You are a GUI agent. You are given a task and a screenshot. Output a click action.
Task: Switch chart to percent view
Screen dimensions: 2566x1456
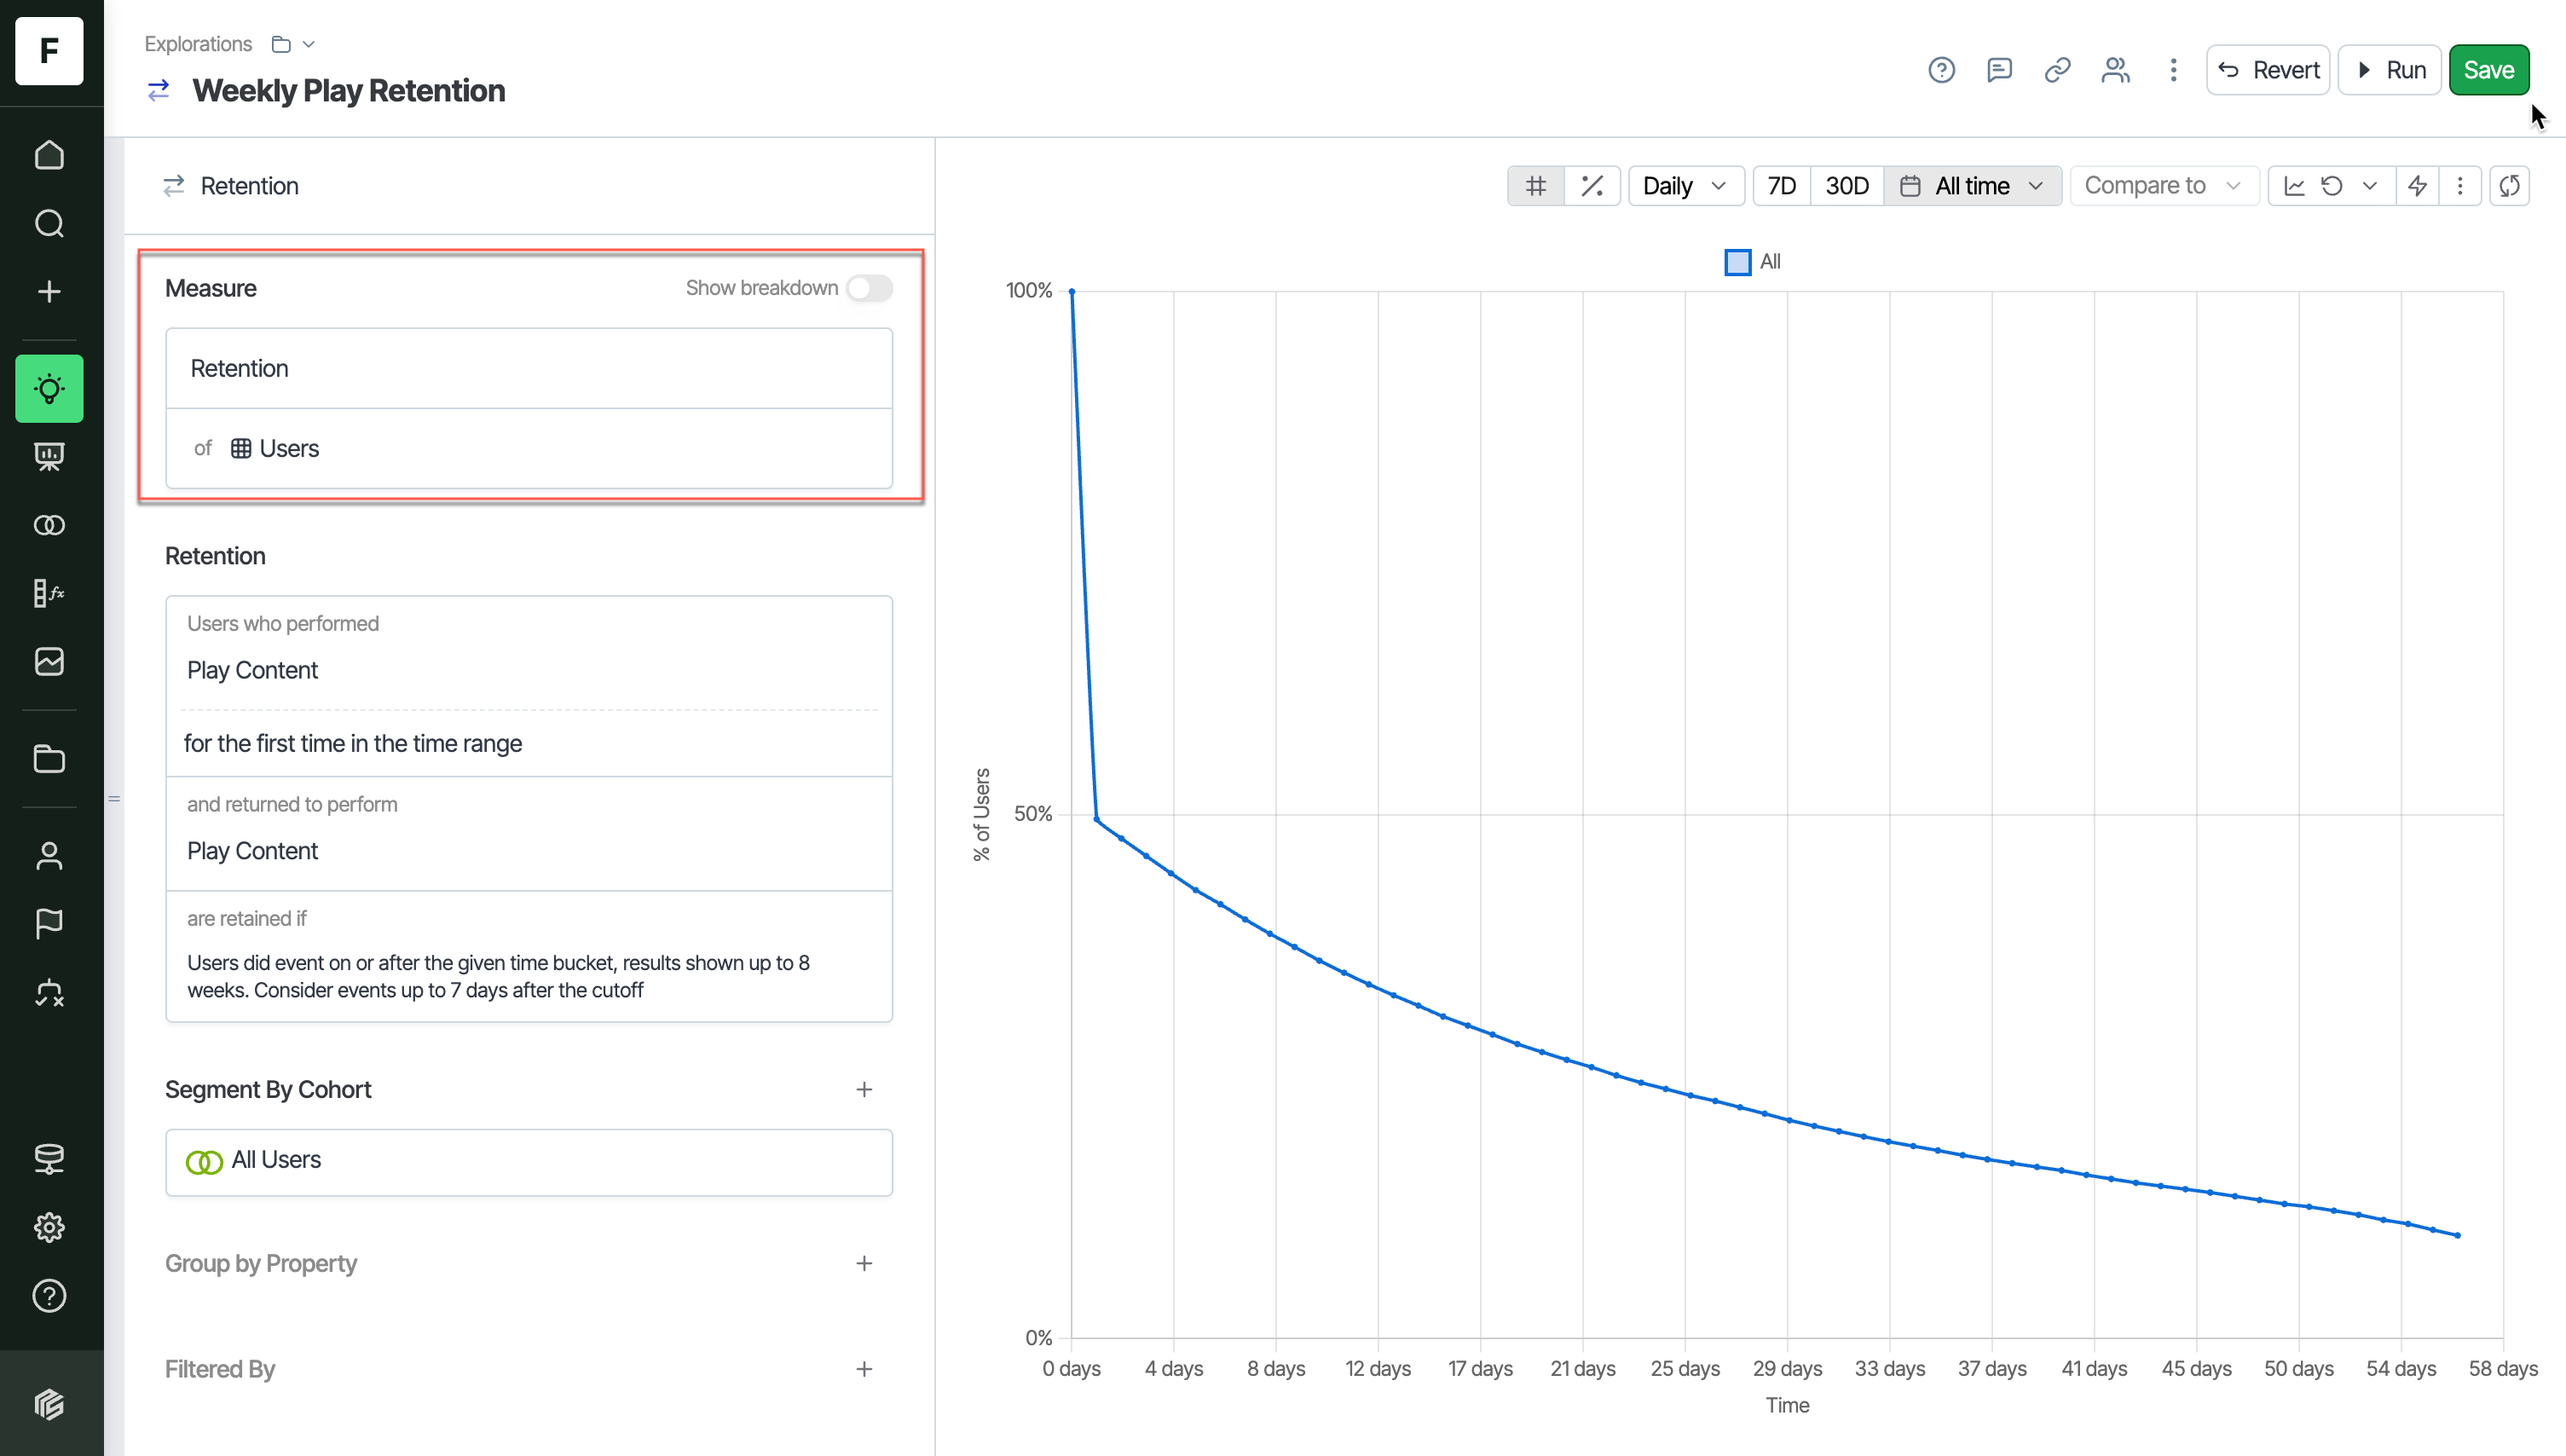[x=1592, y=186]
